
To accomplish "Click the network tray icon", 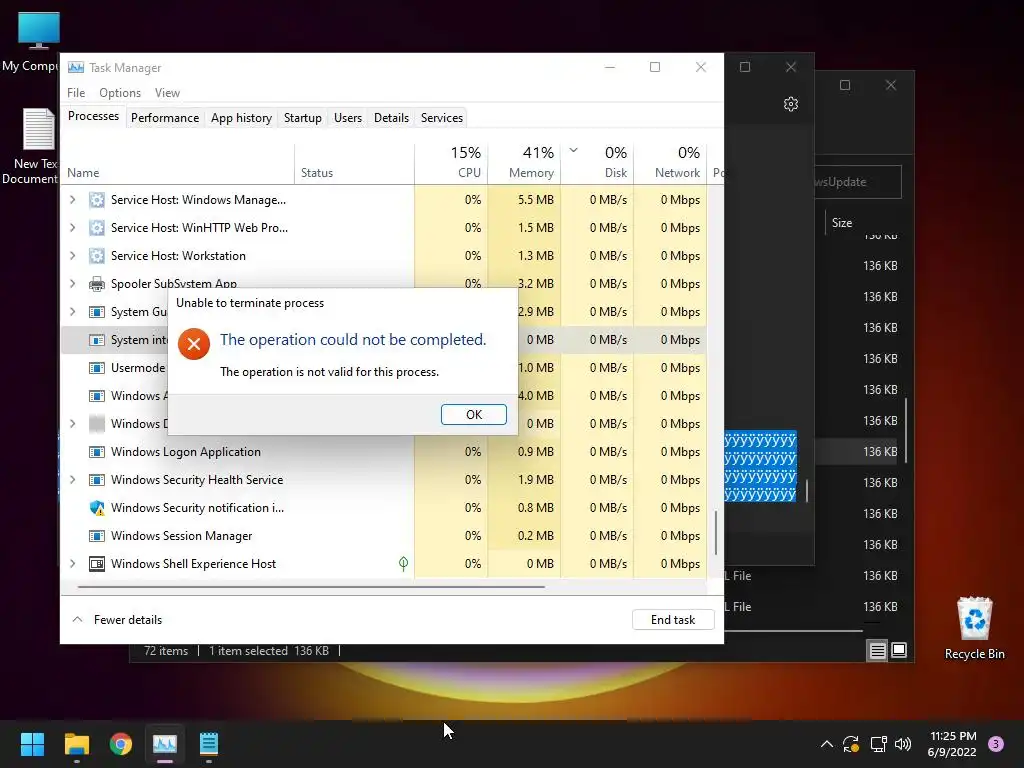I will tap(878, 744).
